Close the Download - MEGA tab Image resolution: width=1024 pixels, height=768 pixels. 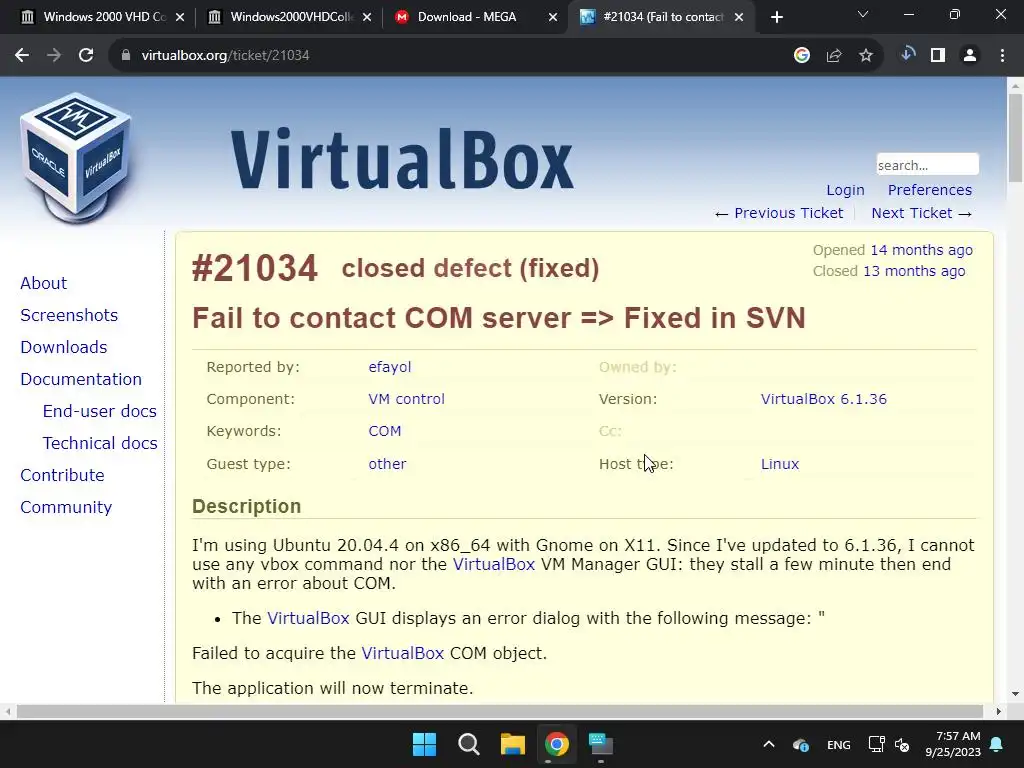coord(552,18)
